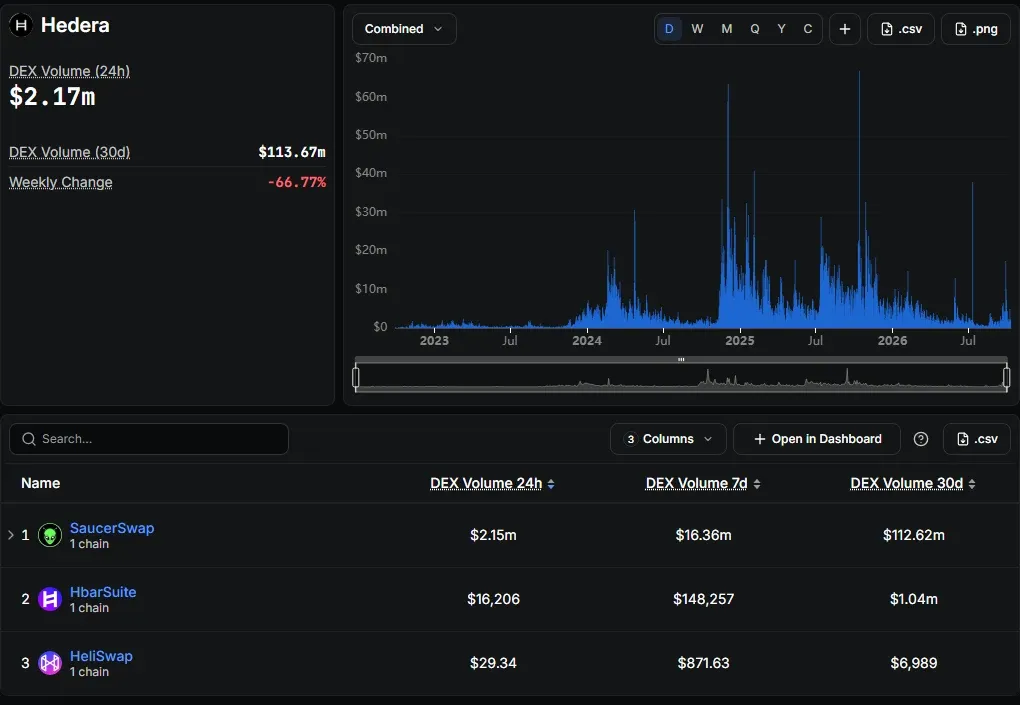Expand the SaucerSwap row chevron
The image size is (1020, 705).
click(x=10, y=535)
